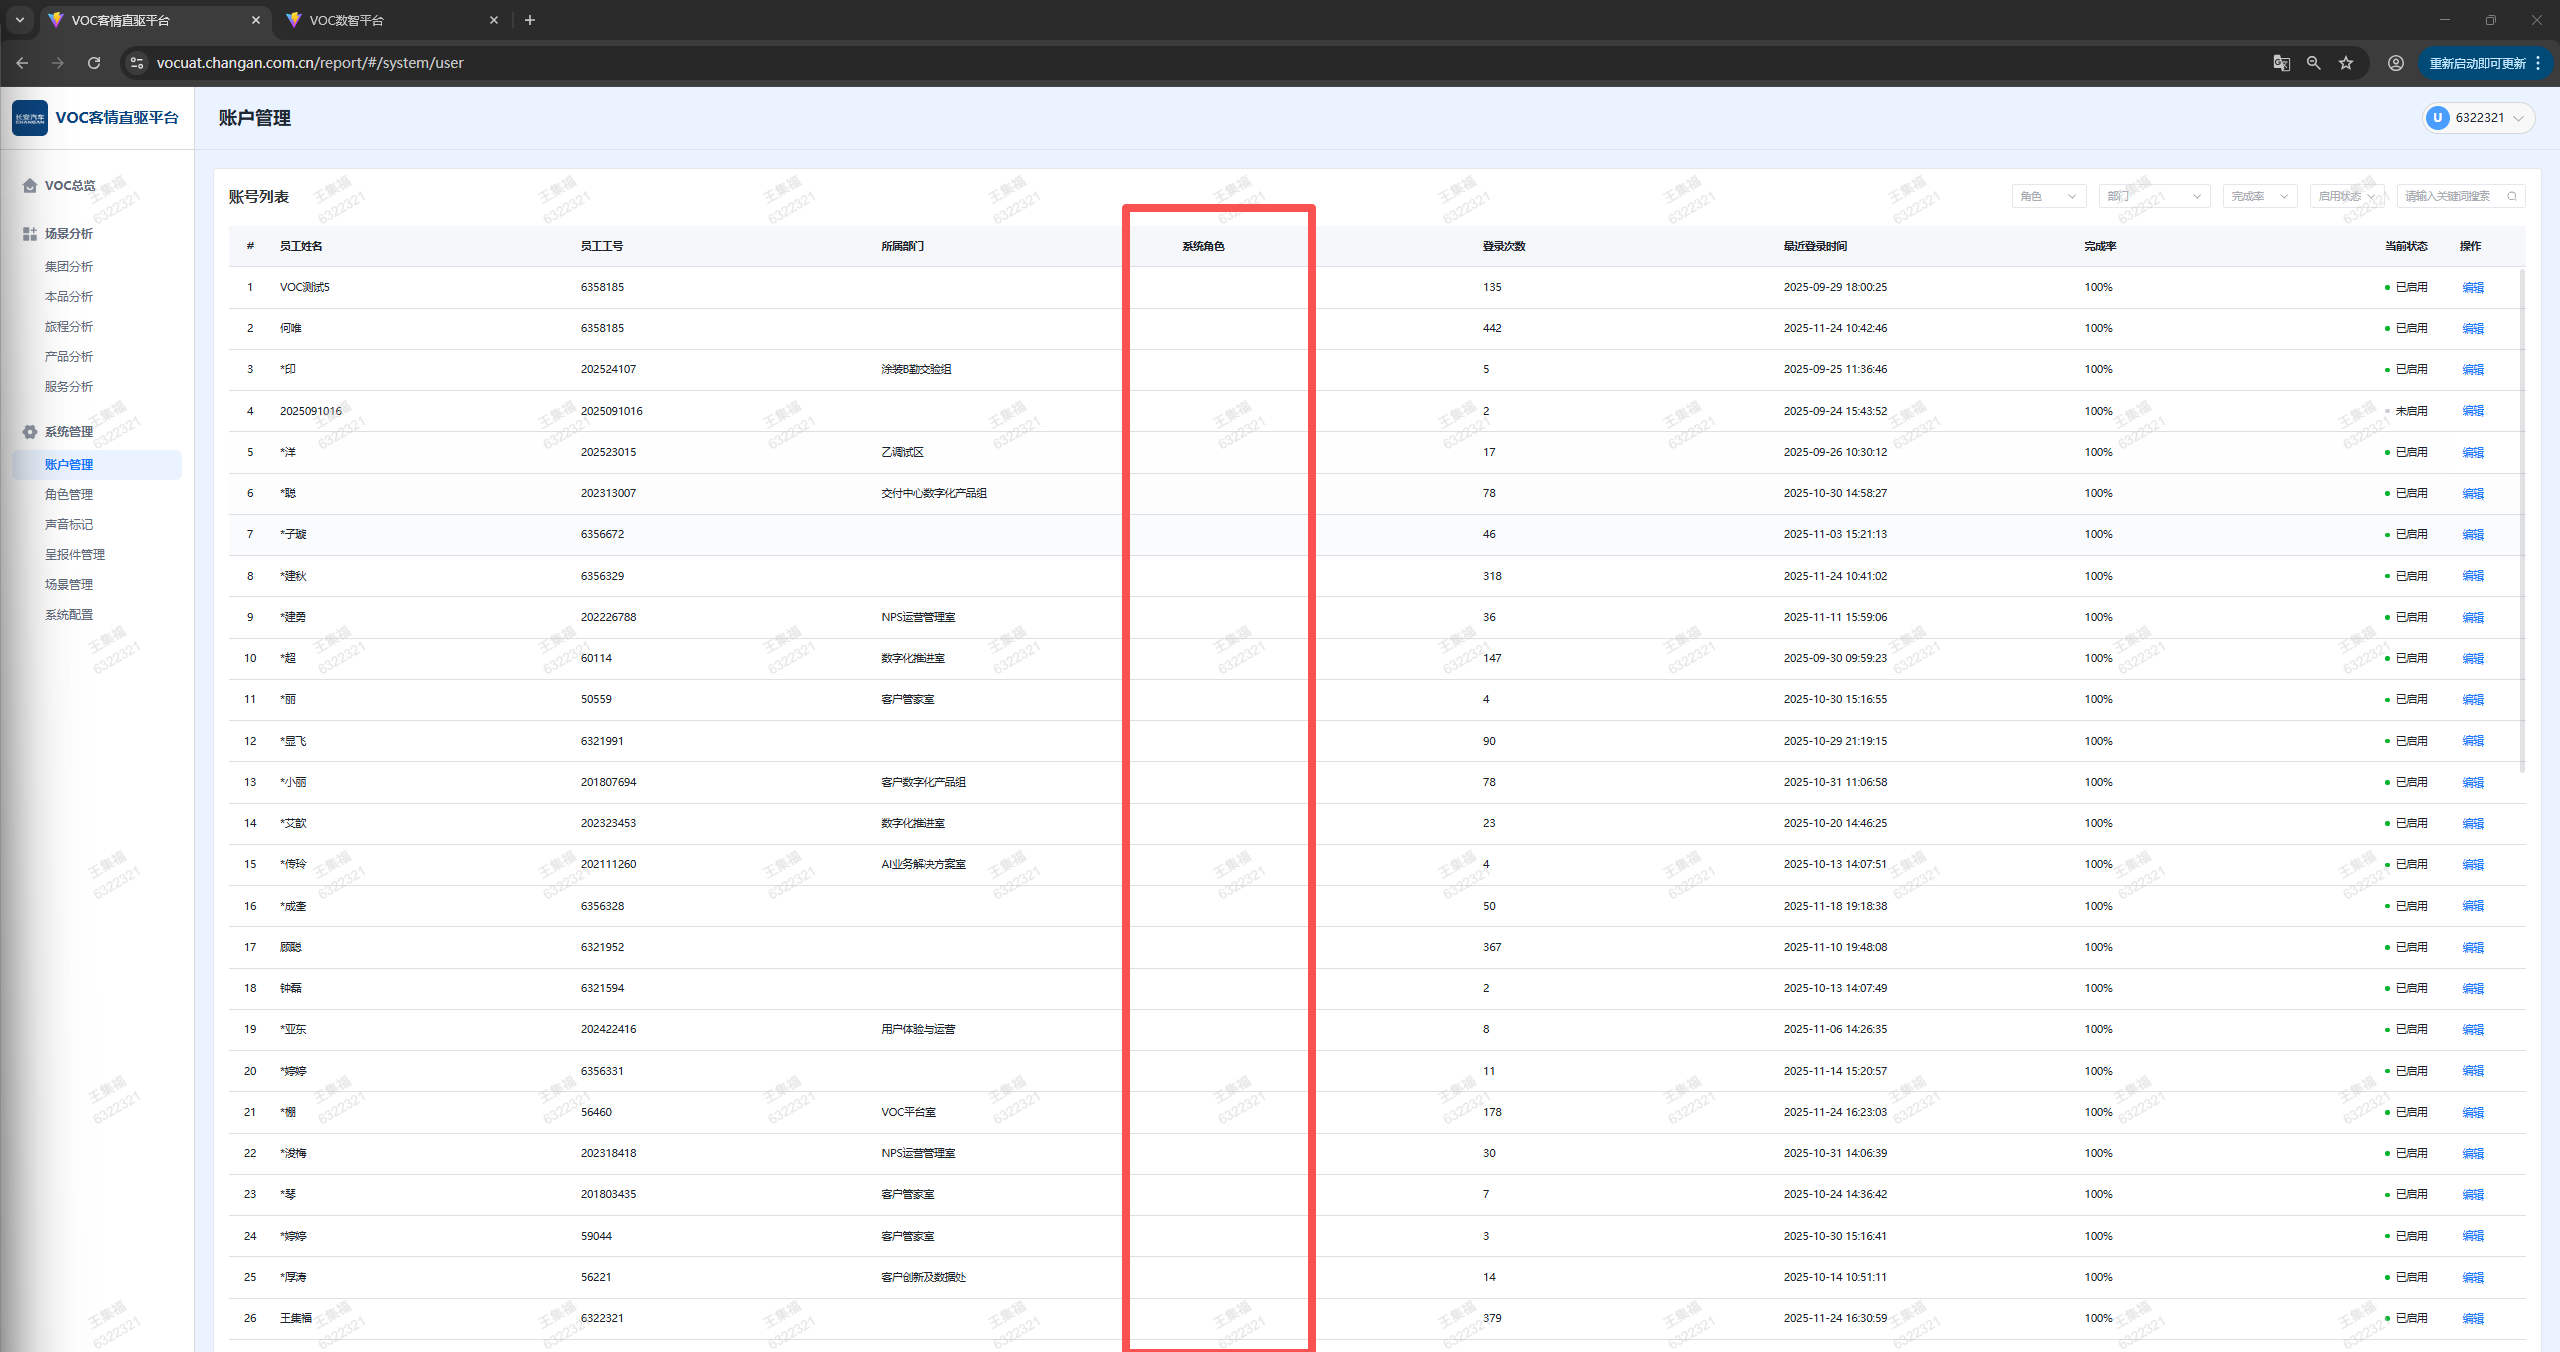Image resolution: width=2560 pixels, height=1352 pixels.
Task: Click the Changan logo icon in header
Action: tap(30, 118)
